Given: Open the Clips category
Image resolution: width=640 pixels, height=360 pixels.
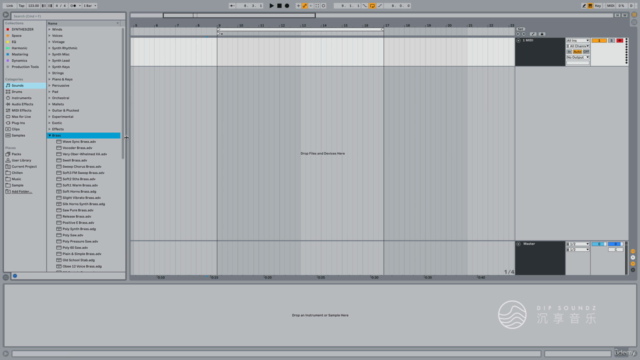Looking at the screenshot, I should point(16,129).
